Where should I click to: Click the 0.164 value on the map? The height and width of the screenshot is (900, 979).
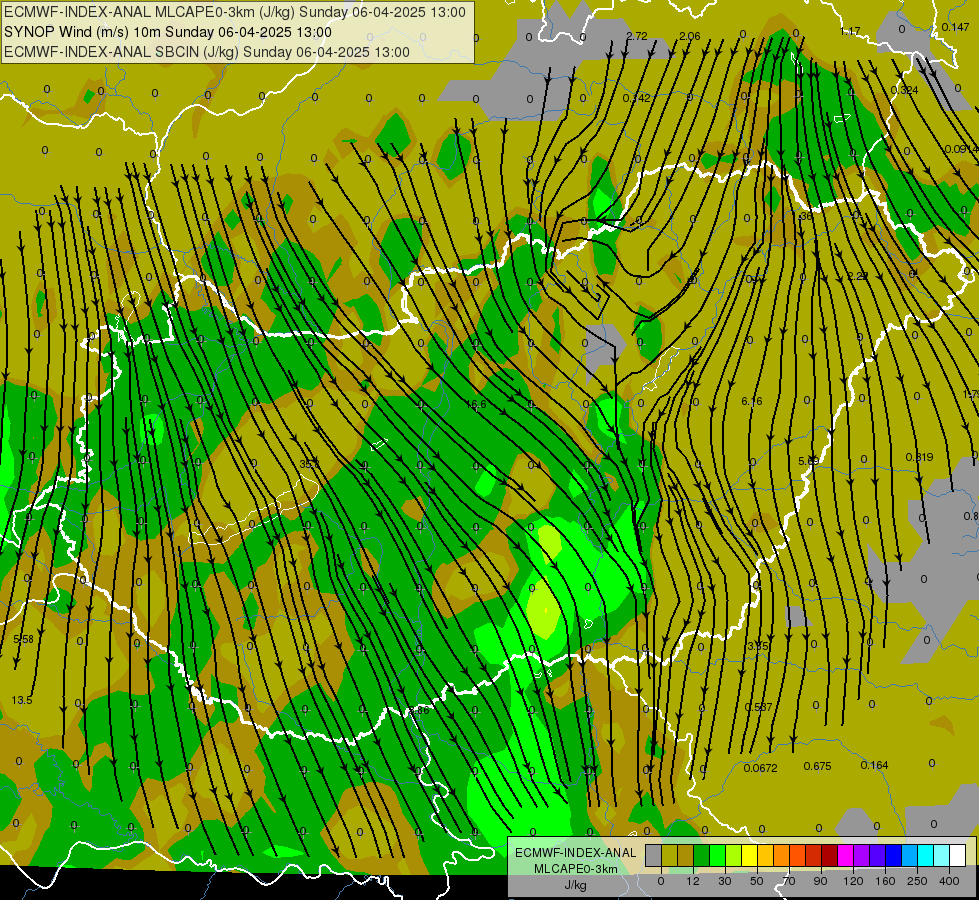874,765
